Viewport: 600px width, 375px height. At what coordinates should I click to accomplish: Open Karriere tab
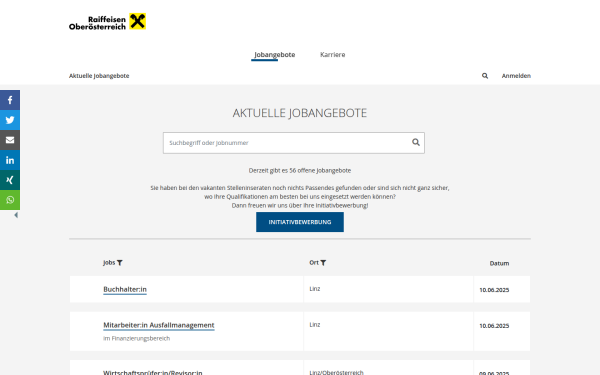333,55
